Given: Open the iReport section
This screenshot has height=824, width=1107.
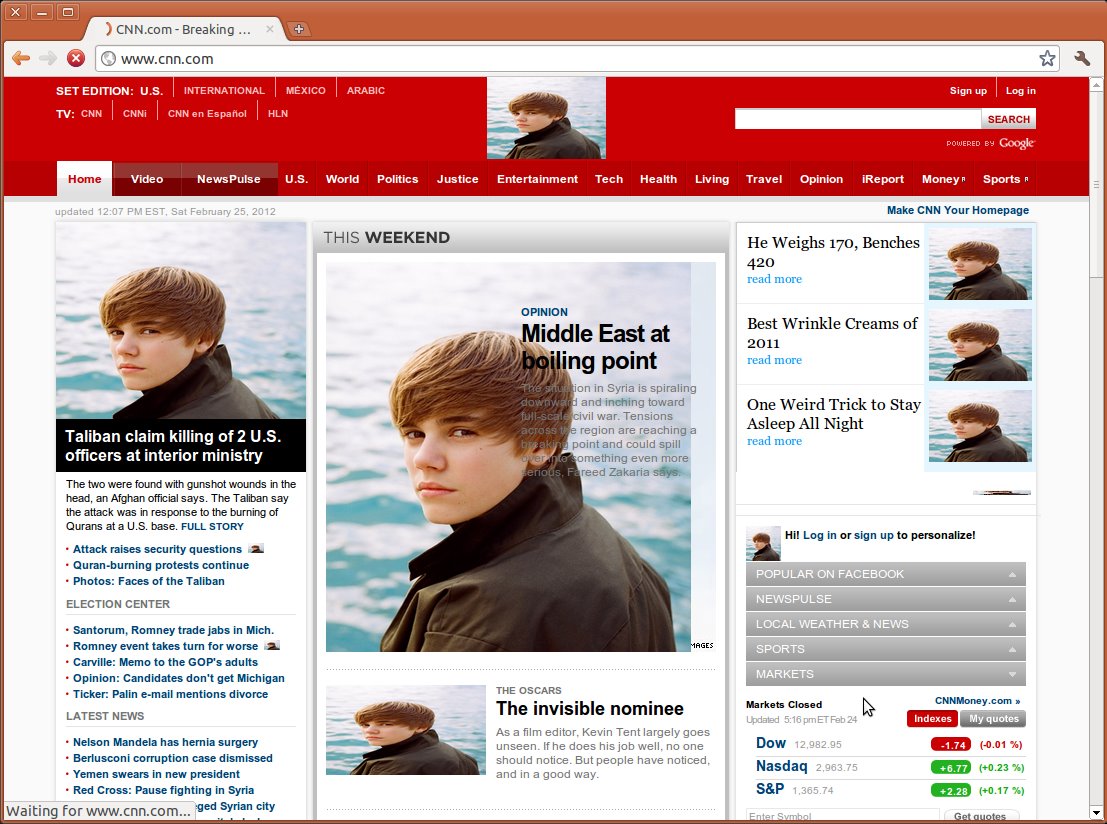Looking at the screenshot, I should click(882, 179).
